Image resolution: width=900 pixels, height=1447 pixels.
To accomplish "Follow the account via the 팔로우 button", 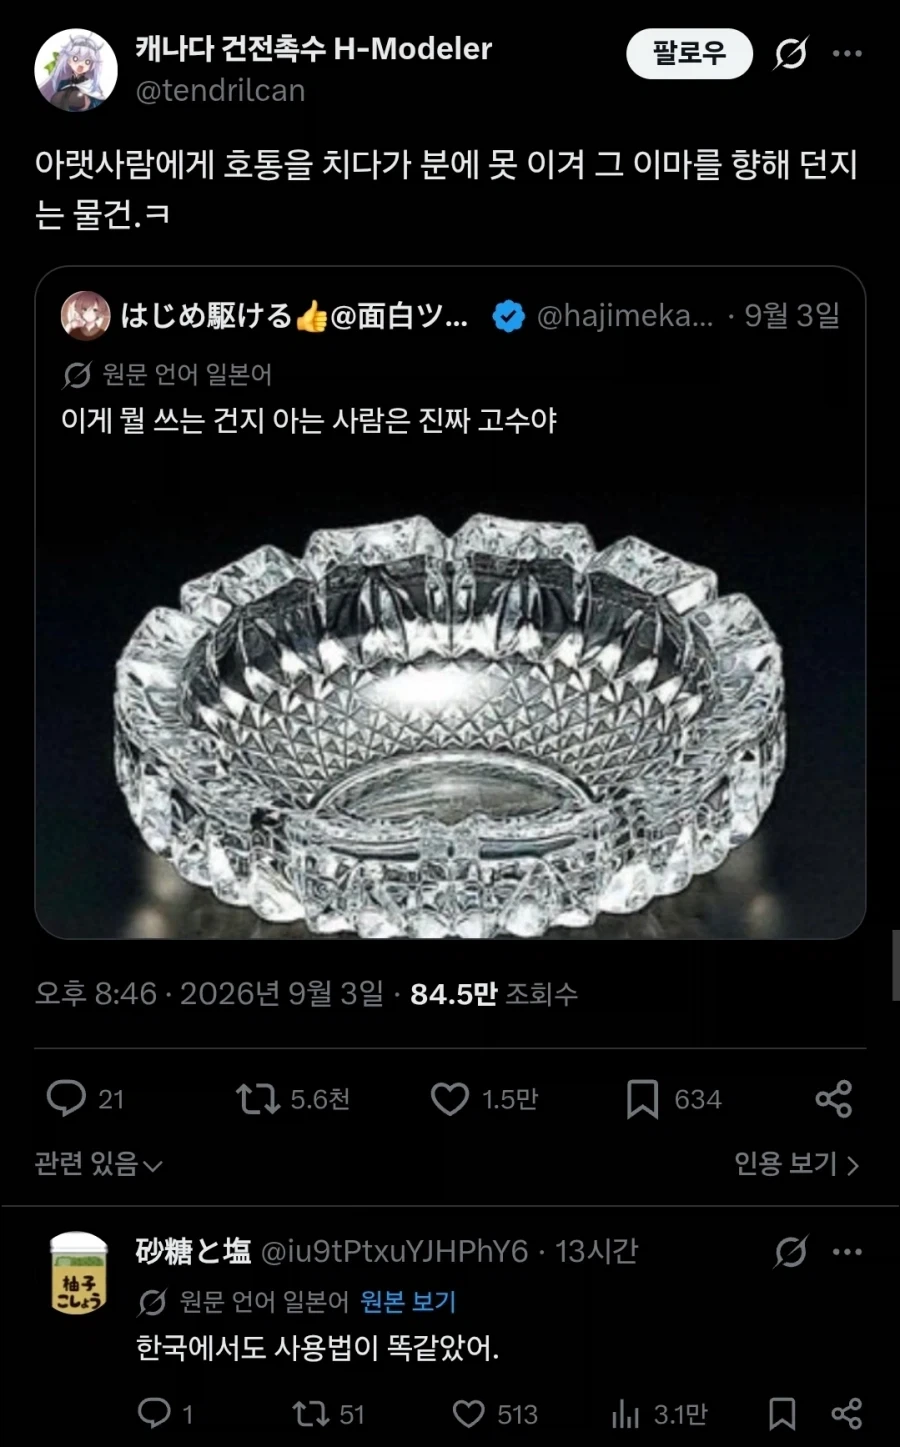I will (689, 53).
